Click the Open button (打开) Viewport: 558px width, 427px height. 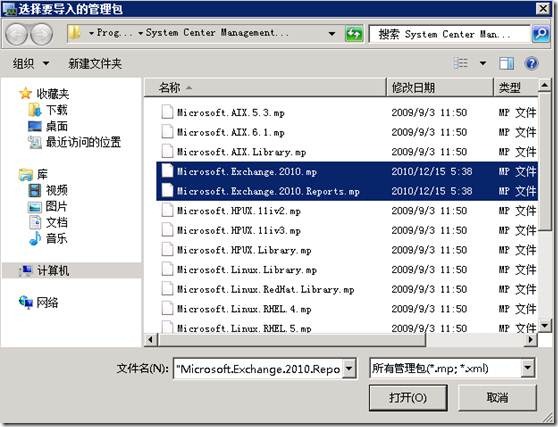408,397
